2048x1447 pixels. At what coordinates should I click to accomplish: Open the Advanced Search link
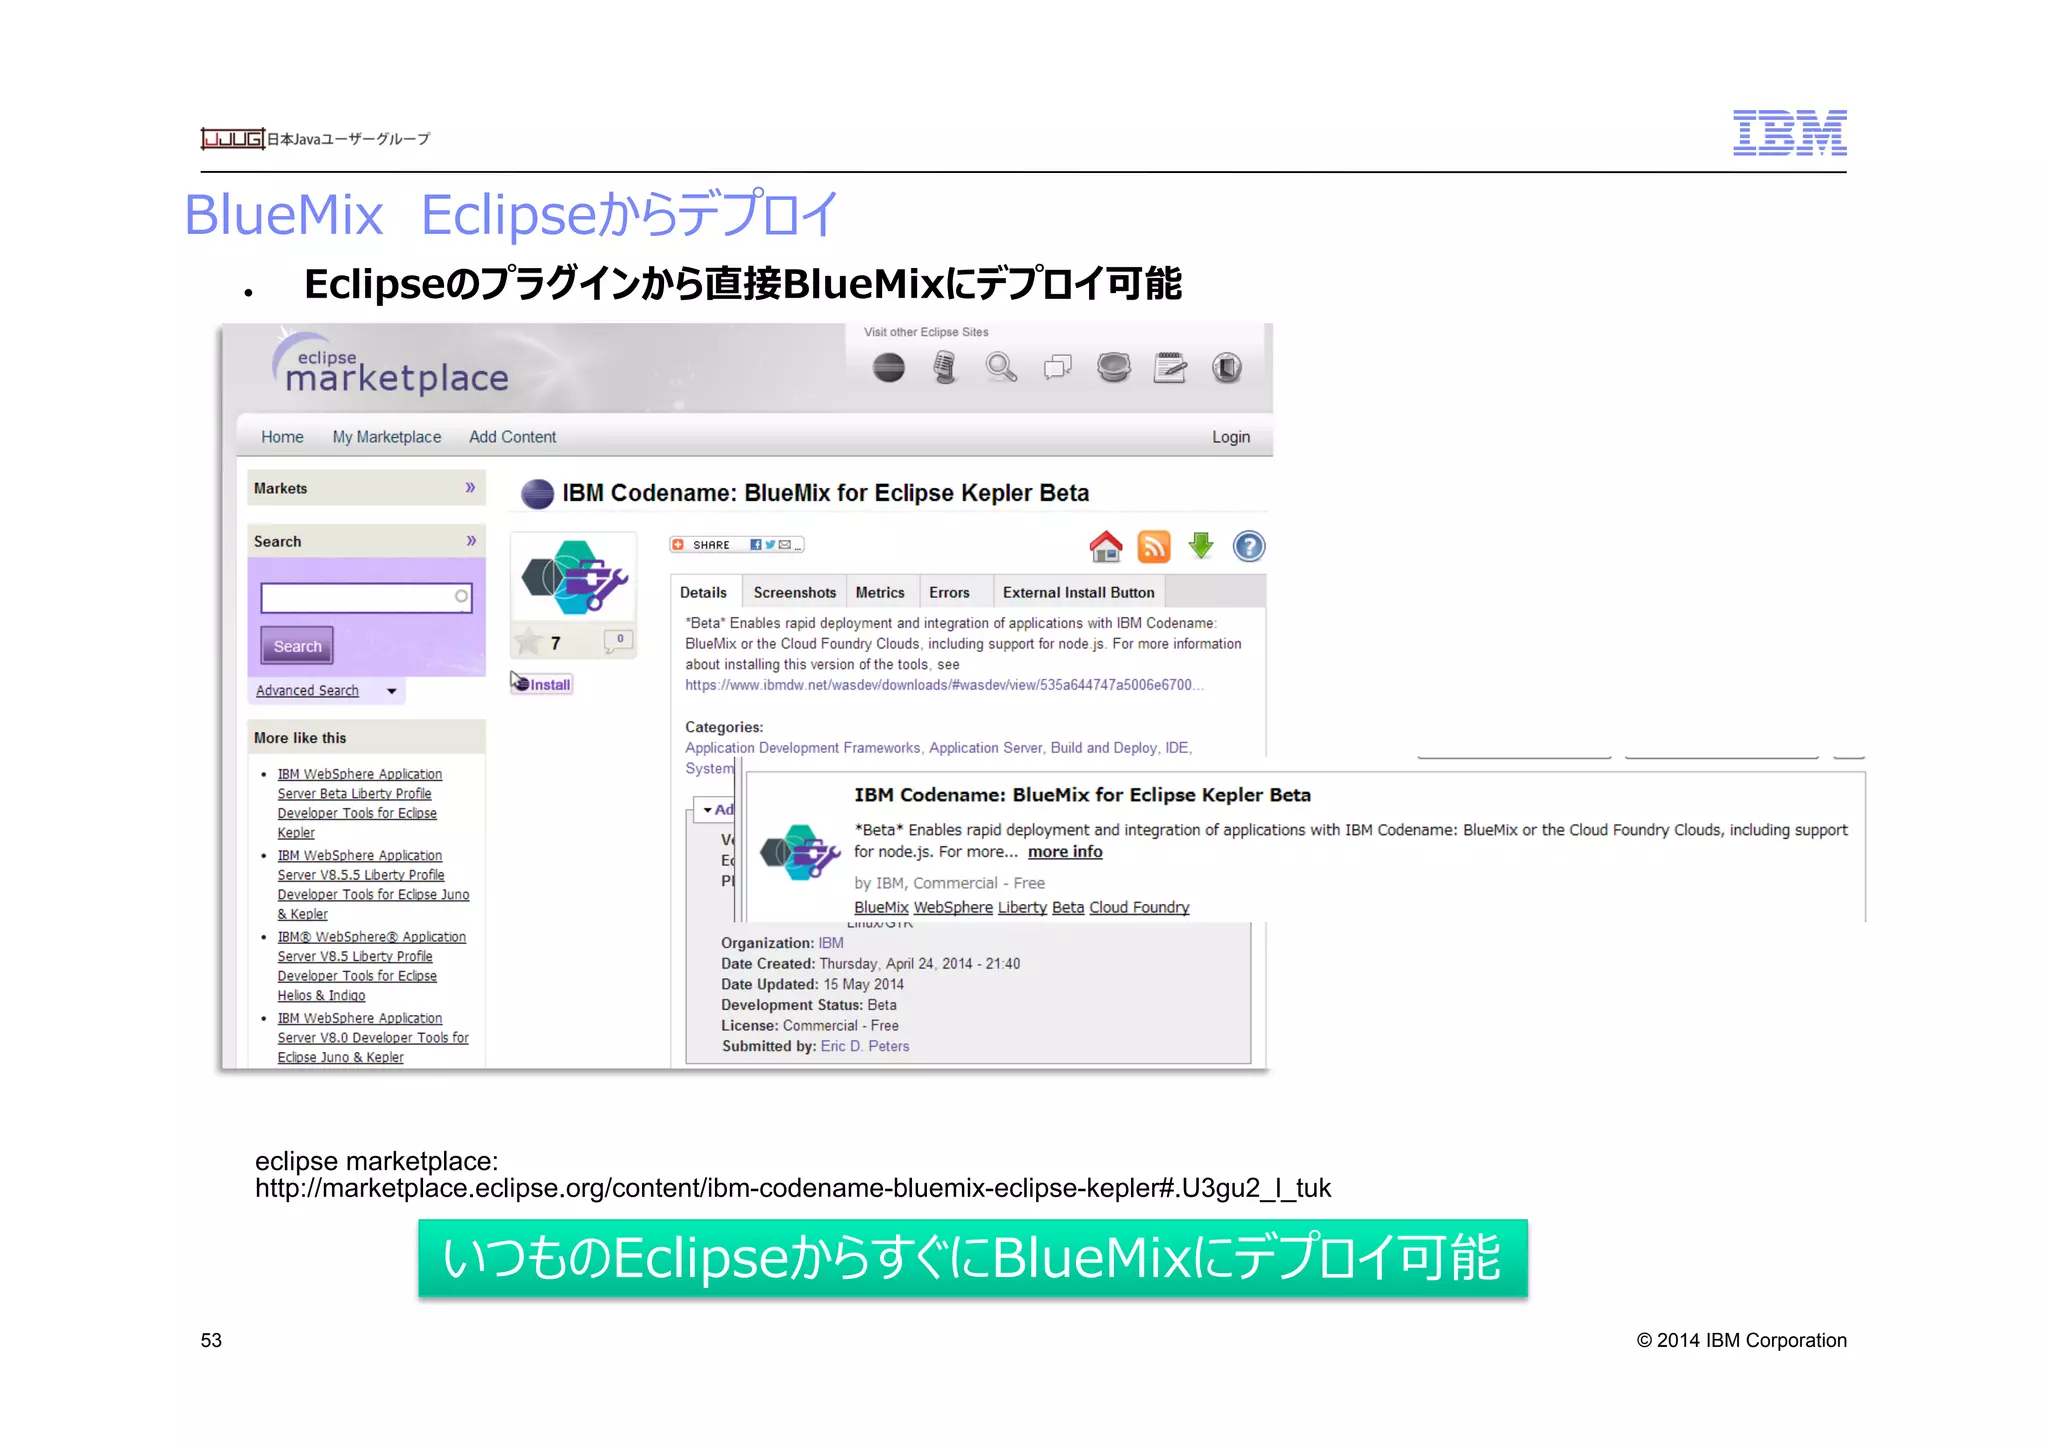[307, 691]
